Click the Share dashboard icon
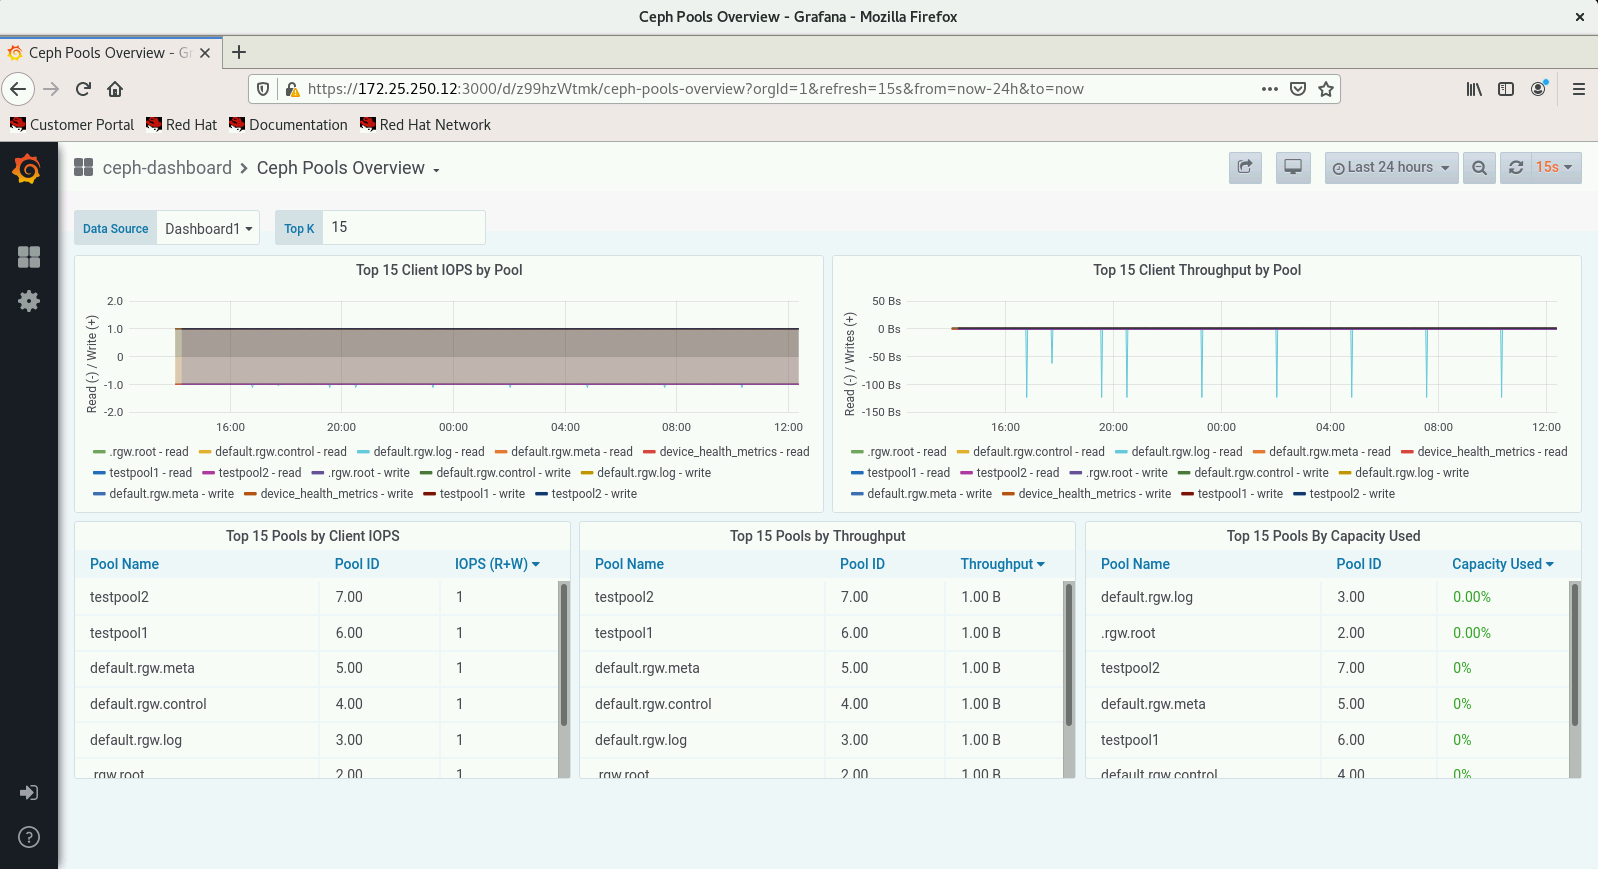1598x869 pixels. point(1245,168)
